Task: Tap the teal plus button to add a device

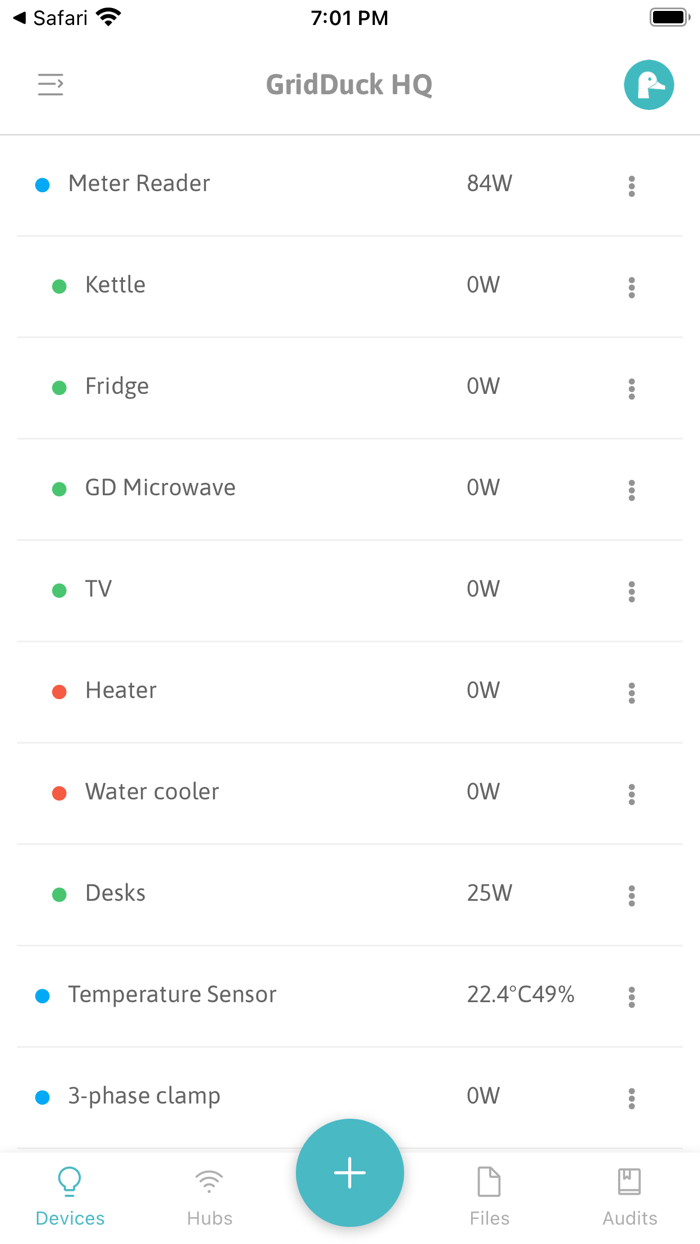Action: (349, 1172)
